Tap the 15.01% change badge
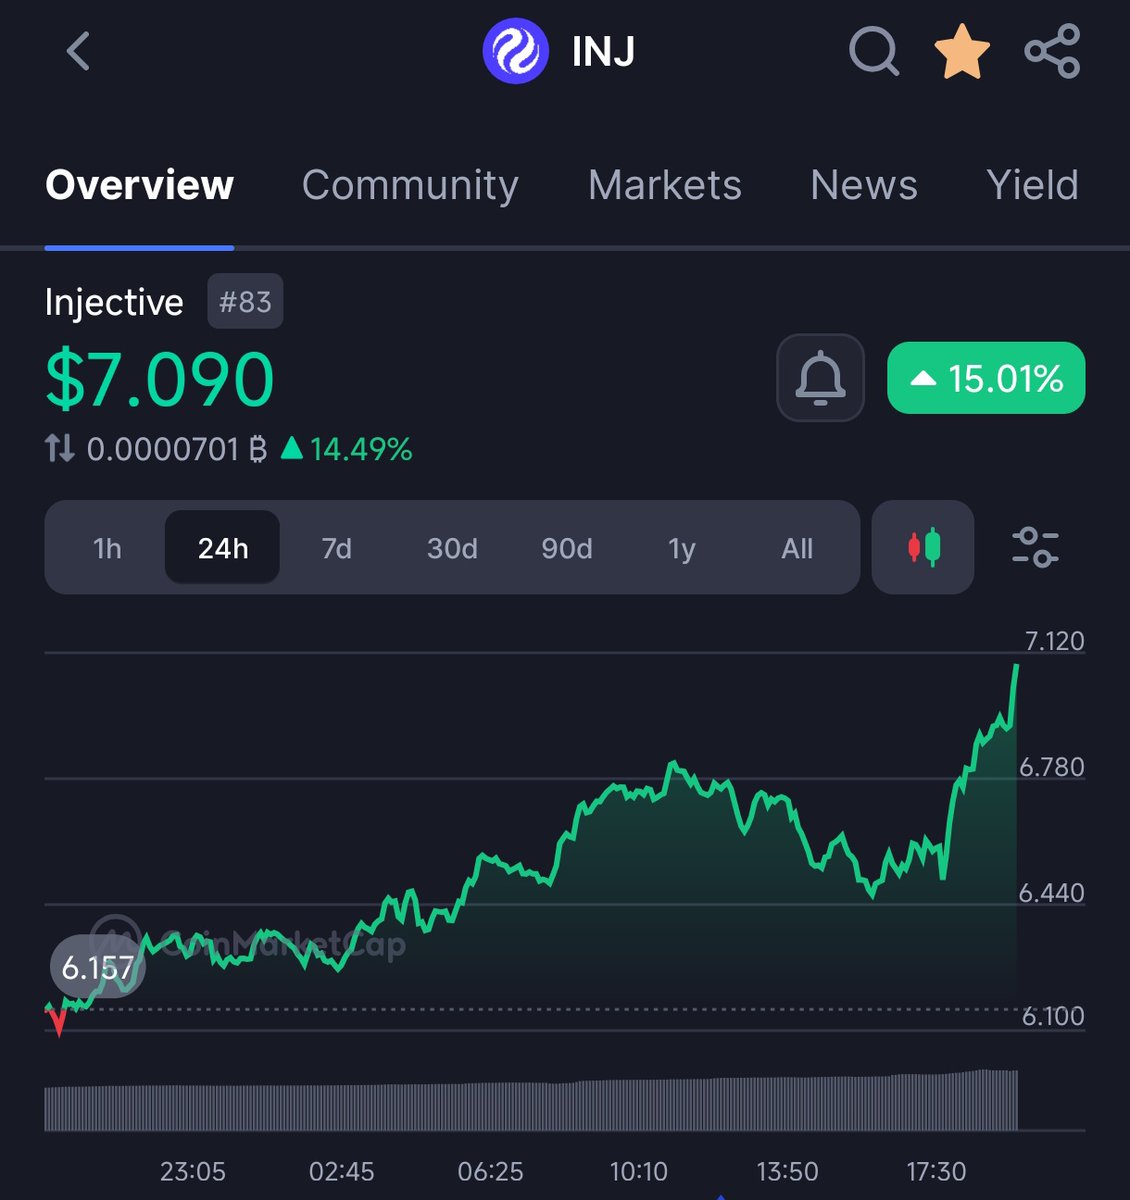The width and height of the screenshot is (1130, 1200). point(986,378)
